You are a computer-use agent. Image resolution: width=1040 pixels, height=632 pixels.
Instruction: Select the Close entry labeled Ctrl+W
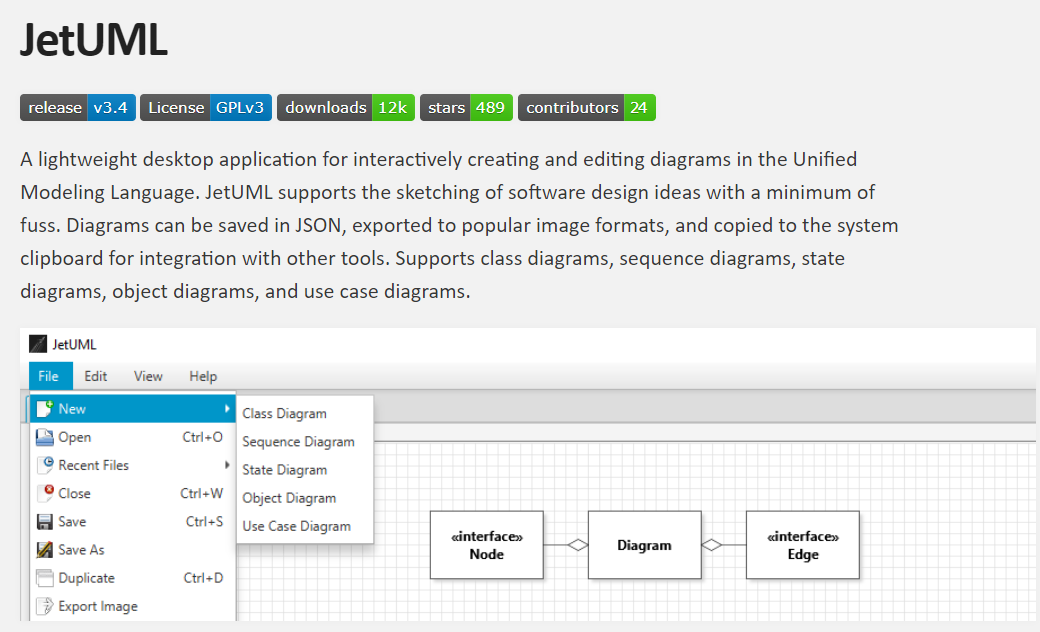(x=132, y=493)
